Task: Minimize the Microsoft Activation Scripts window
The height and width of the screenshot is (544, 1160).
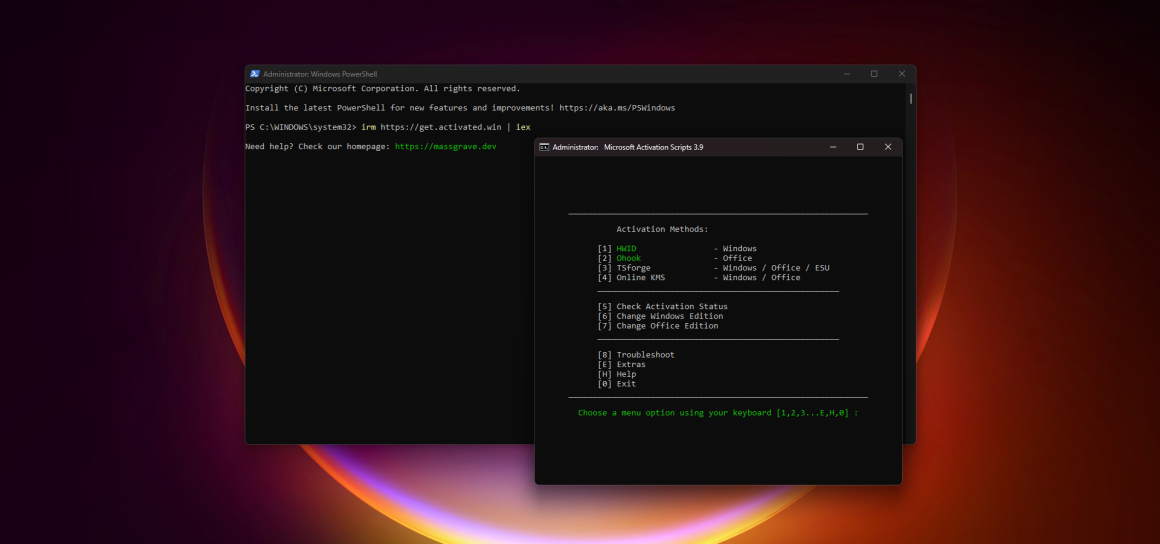Action: 832,147
